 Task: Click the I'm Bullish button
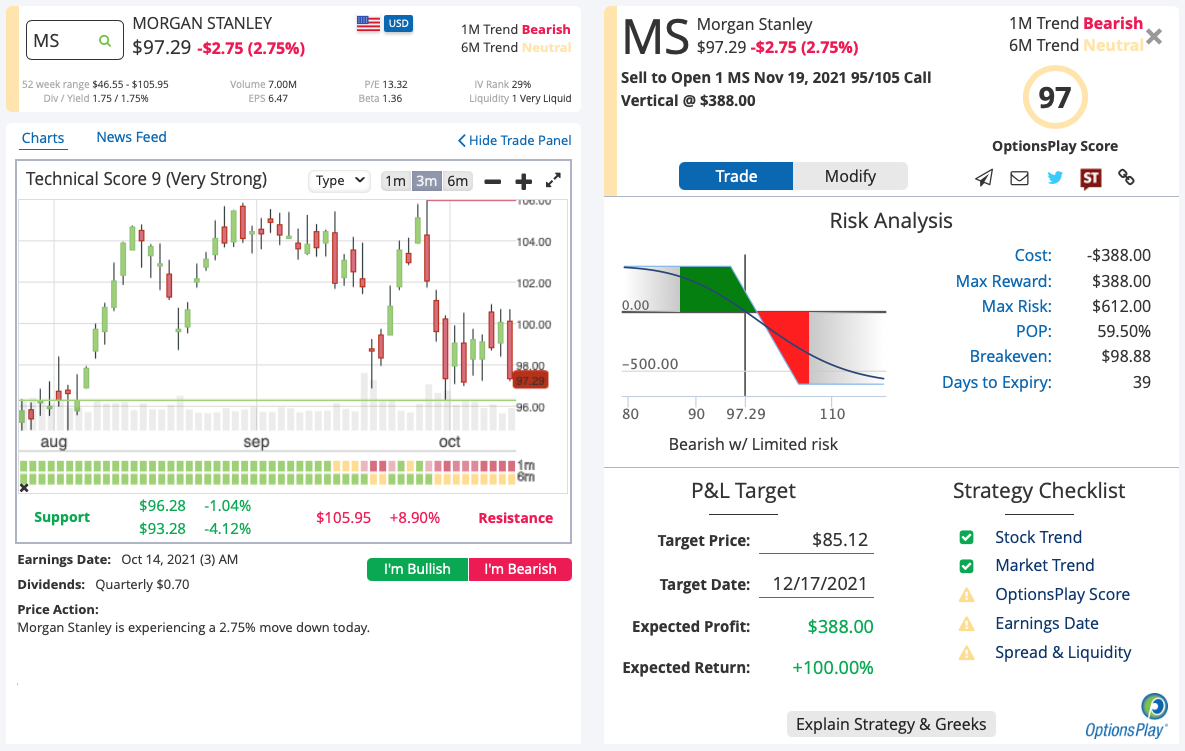417,569
